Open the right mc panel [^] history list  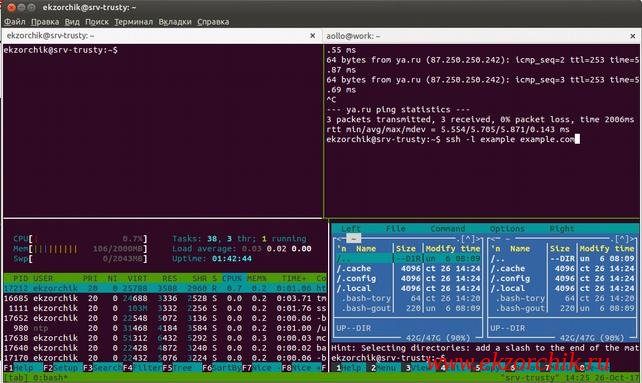(622, 238)
